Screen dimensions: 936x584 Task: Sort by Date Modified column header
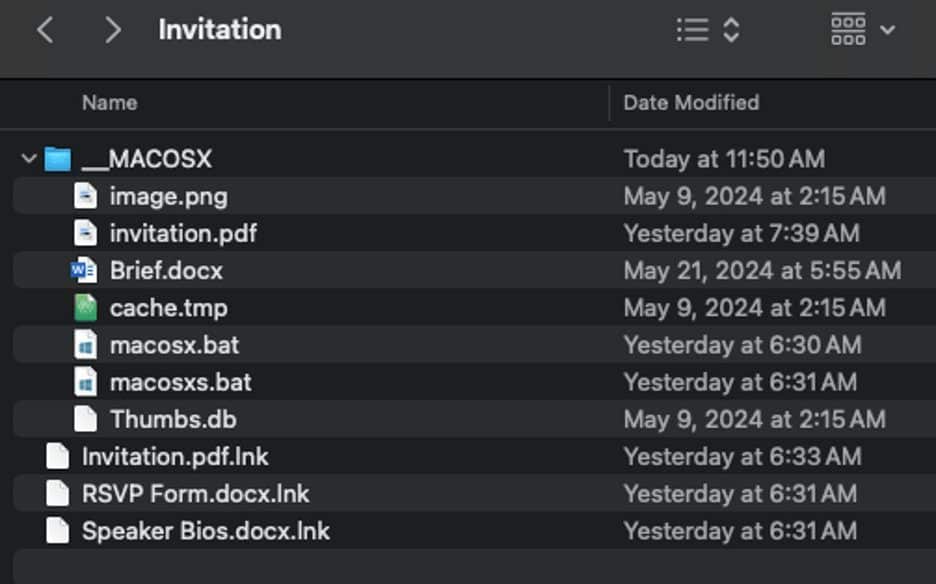point(691,103)
